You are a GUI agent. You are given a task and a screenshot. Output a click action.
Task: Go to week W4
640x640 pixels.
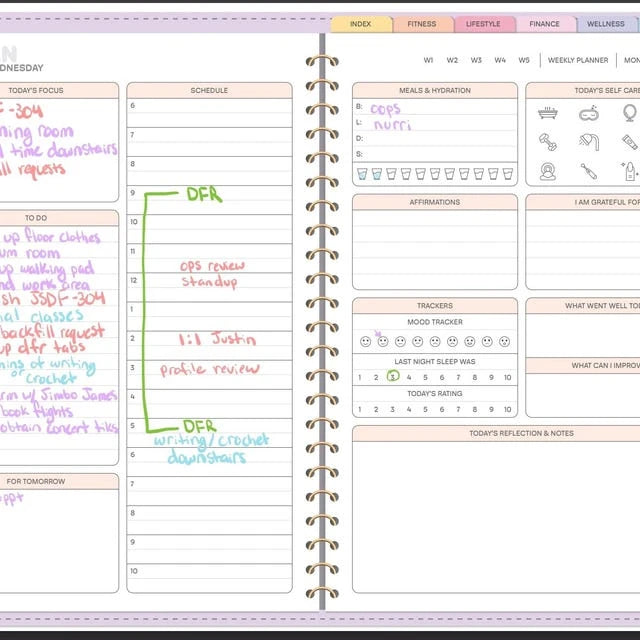500,60
